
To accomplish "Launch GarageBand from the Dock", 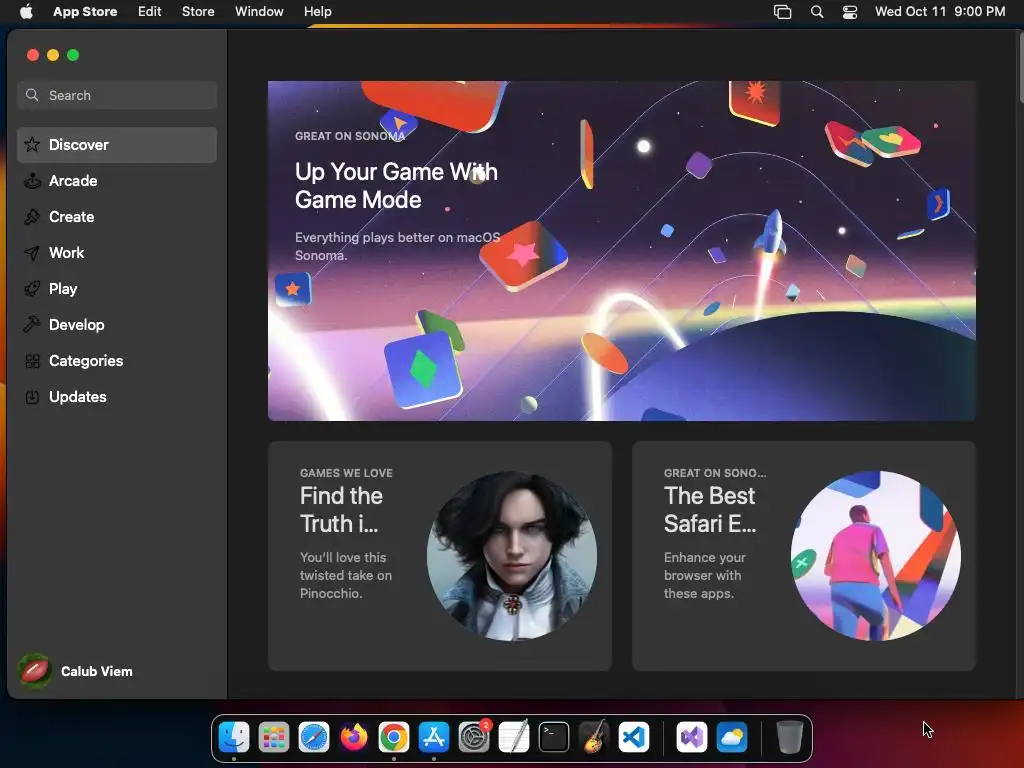I will (x=594, y=737).
